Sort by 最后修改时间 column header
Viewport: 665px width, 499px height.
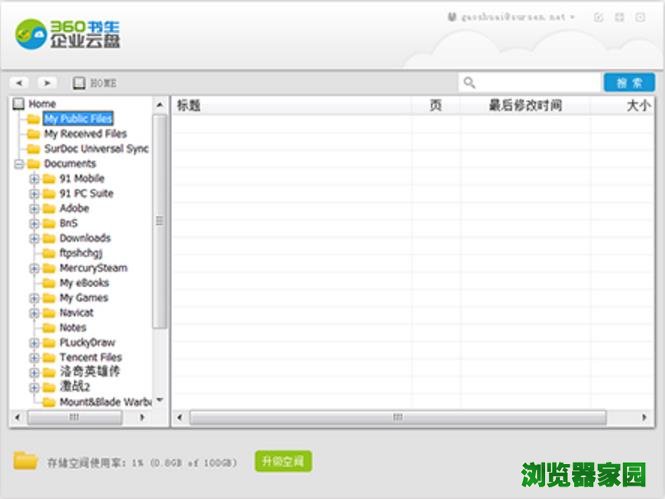524,105
